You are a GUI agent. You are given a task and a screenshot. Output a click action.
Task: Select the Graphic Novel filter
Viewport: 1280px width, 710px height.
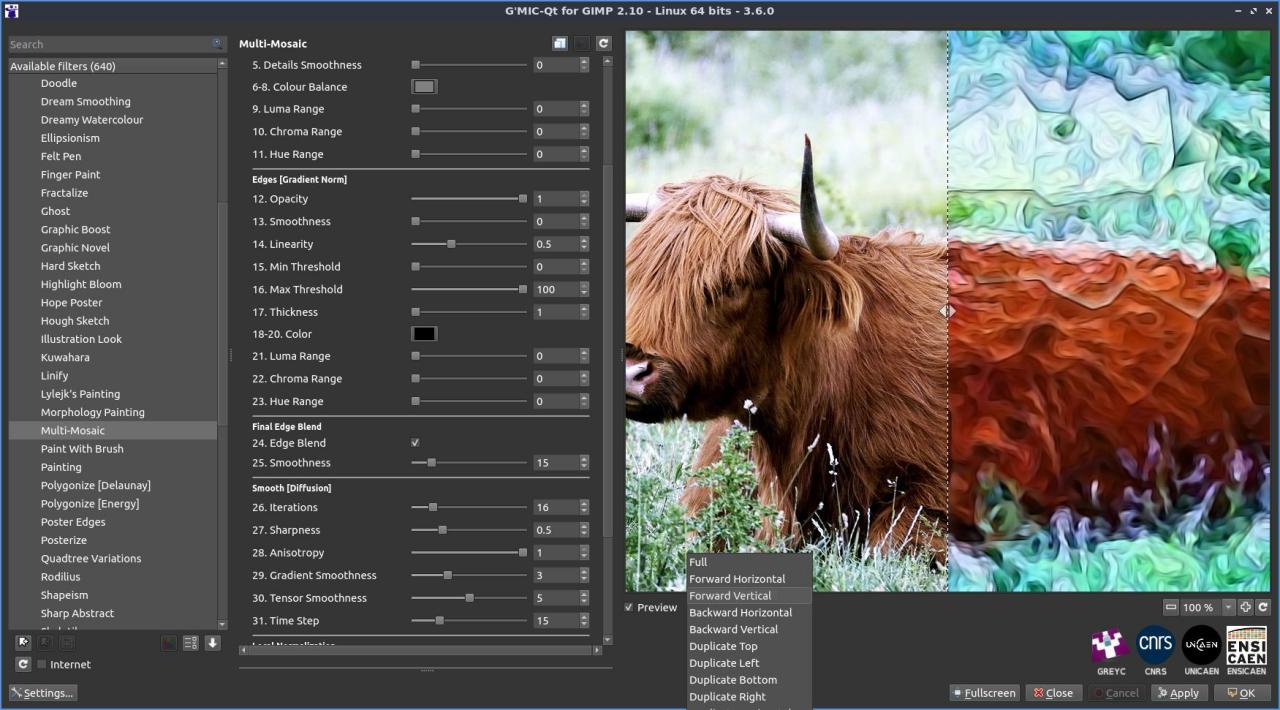pos(75,248)
